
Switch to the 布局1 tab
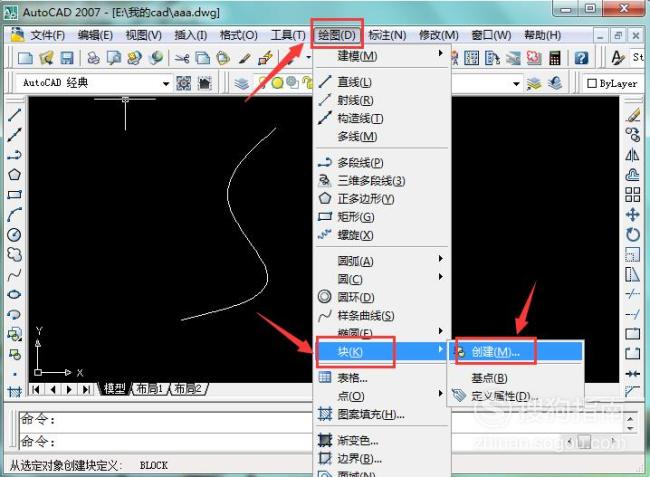[x=149, y=389]
